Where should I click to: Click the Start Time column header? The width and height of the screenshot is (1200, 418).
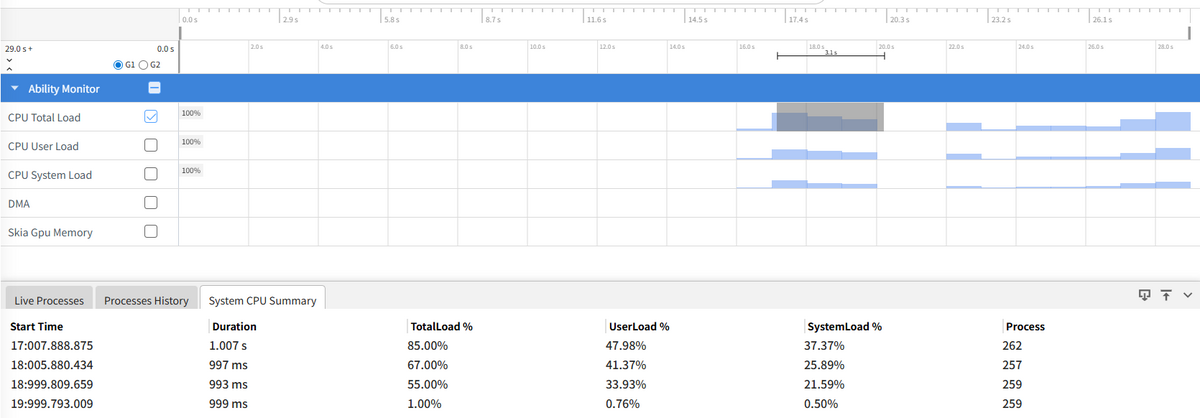(40, 326)
